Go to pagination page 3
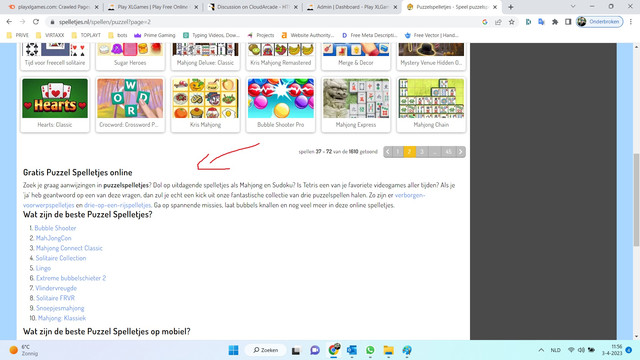Viewport: 640px width, 360px height. point(422,152)
